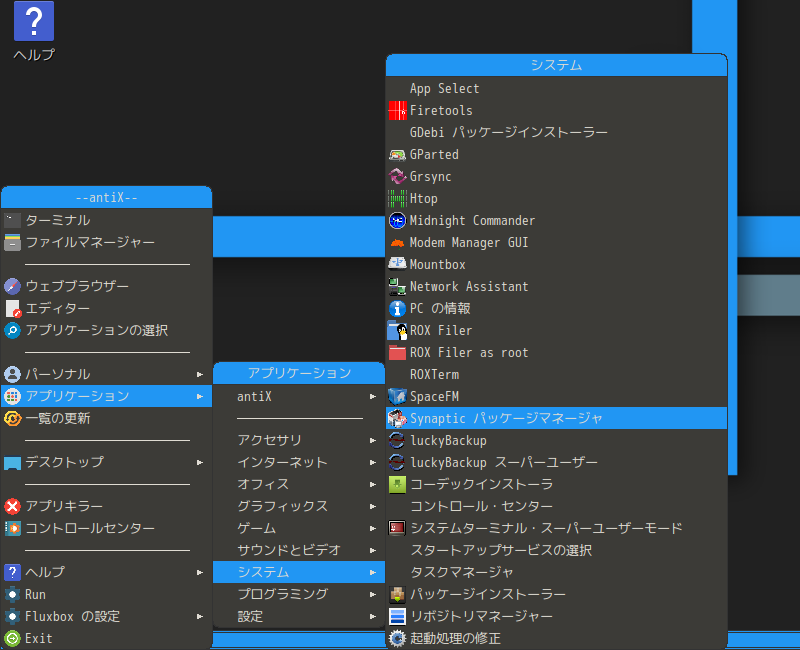Launch システムターミナル・スーパーユーザーモード
Screen dimensions: 800x650
(556, 528)
